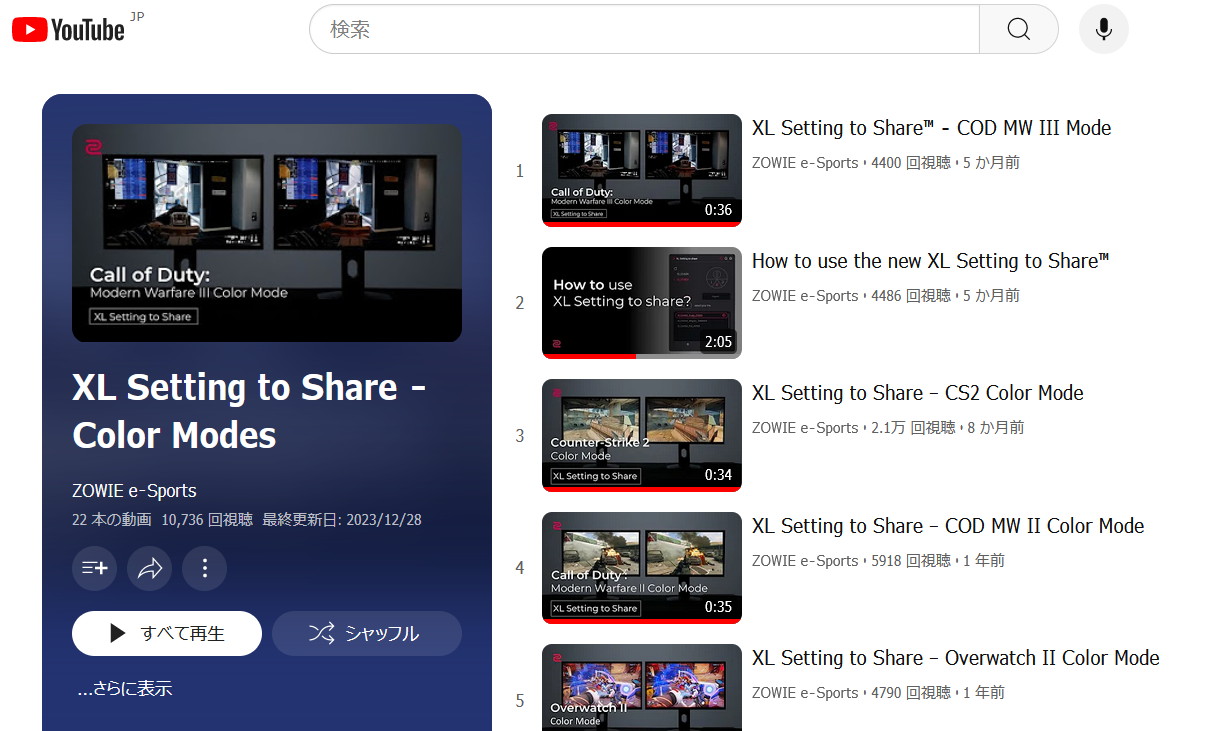The width and height of the screenshot is (1221, 731).
Task: Click 4790 回視聴 view count text
Action: 911,693
